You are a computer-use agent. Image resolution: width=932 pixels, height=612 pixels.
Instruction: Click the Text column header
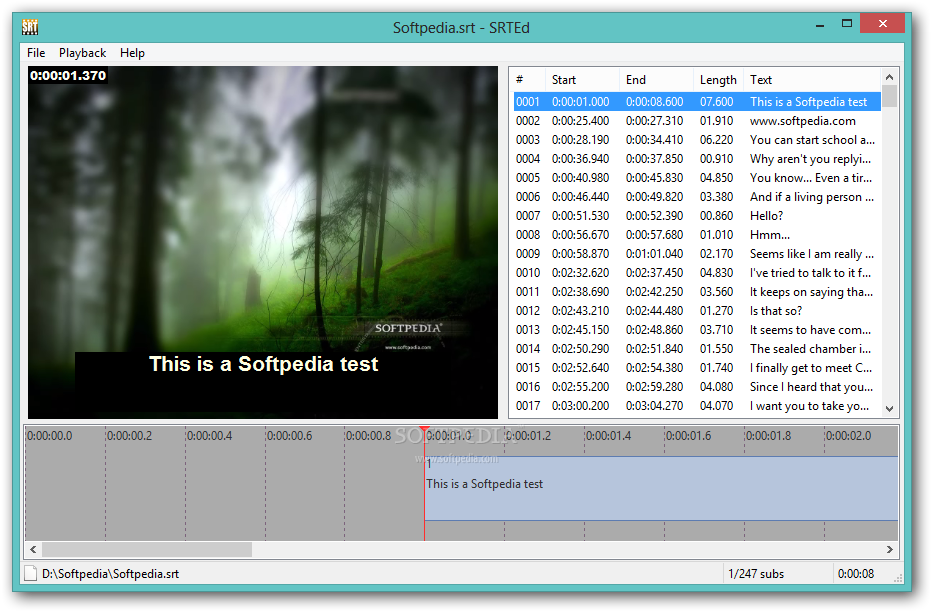point(812,80)
